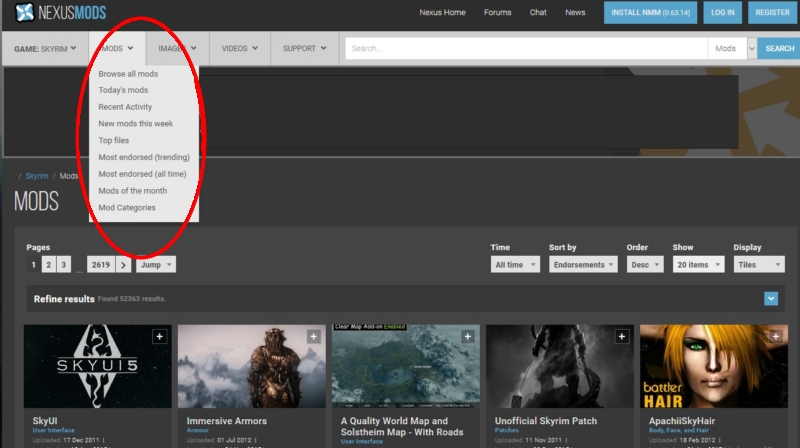Image resolution: width=800 pixels, height=448 pixels.
Task: Open the Support menu dropdown
Action: (x=305, y=48)
